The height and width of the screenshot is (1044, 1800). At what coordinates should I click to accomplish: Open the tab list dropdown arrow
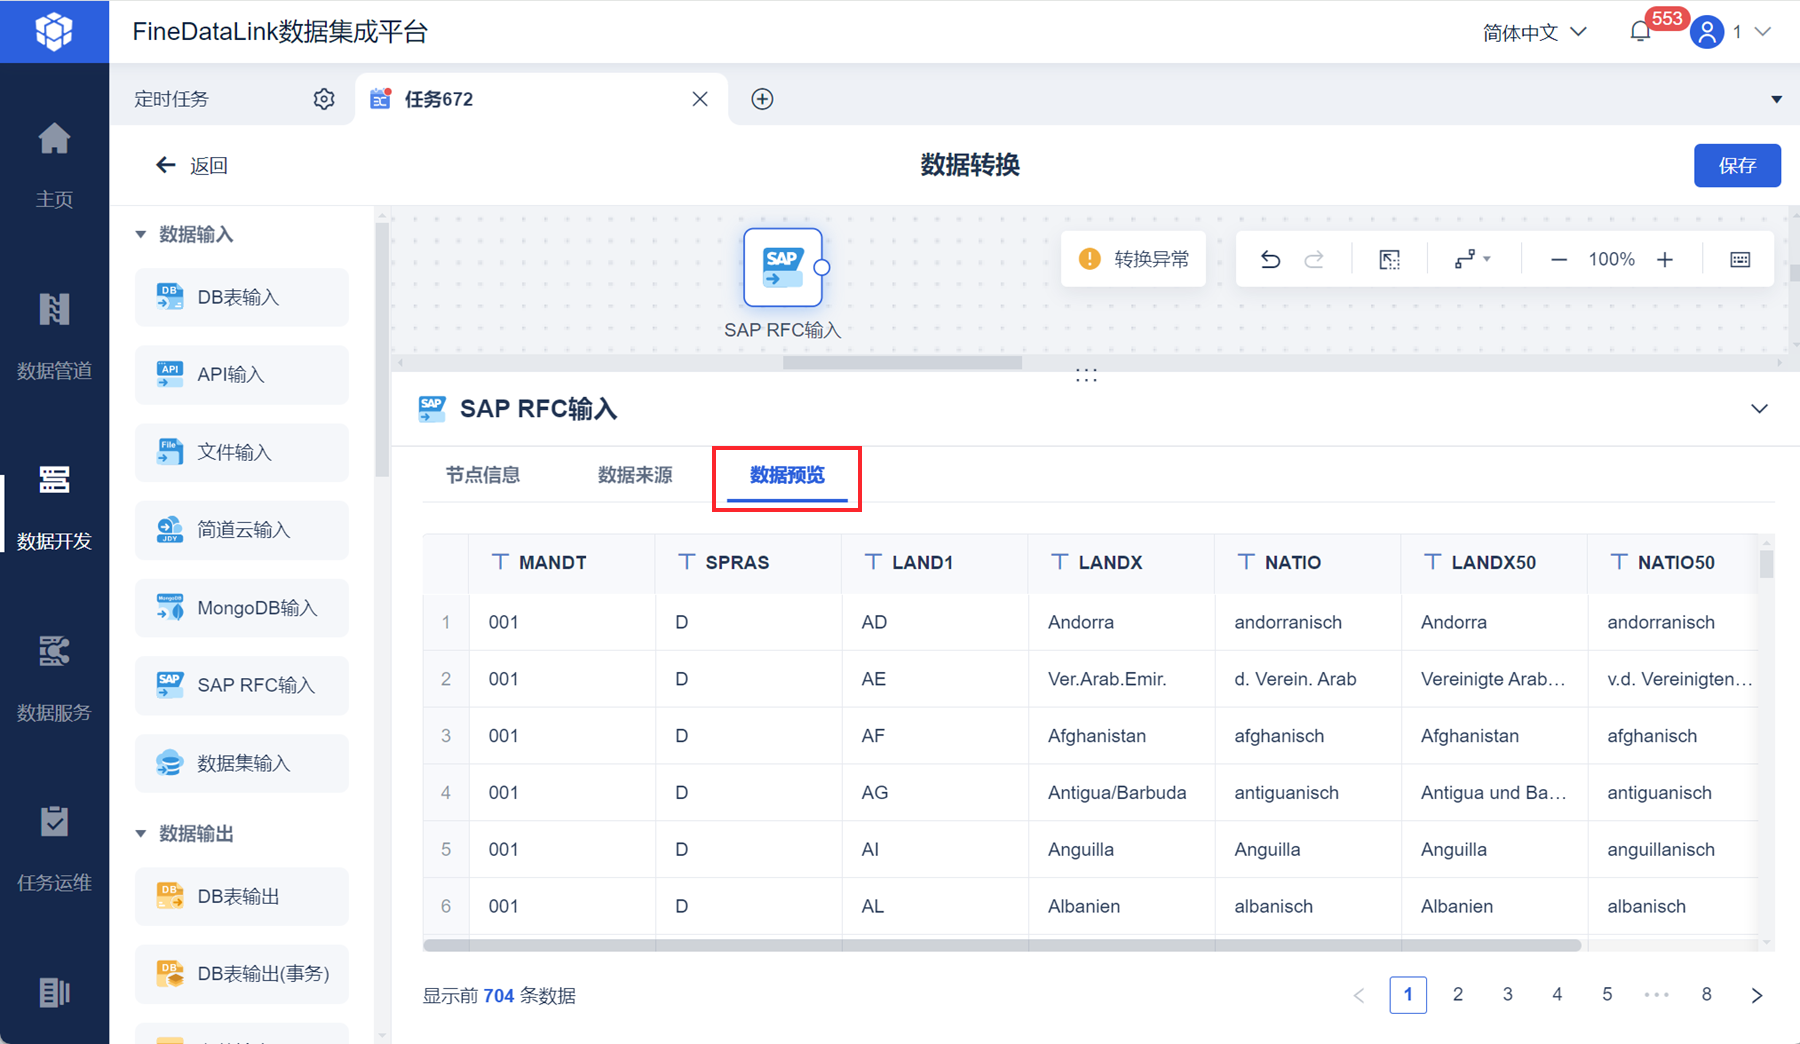(x=1776, y=99)
